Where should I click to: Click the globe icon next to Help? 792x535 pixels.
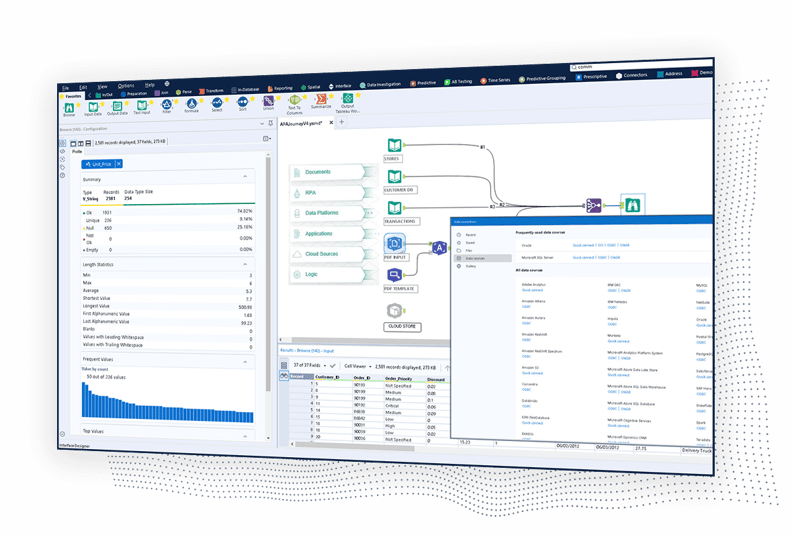tap(167, 84)
